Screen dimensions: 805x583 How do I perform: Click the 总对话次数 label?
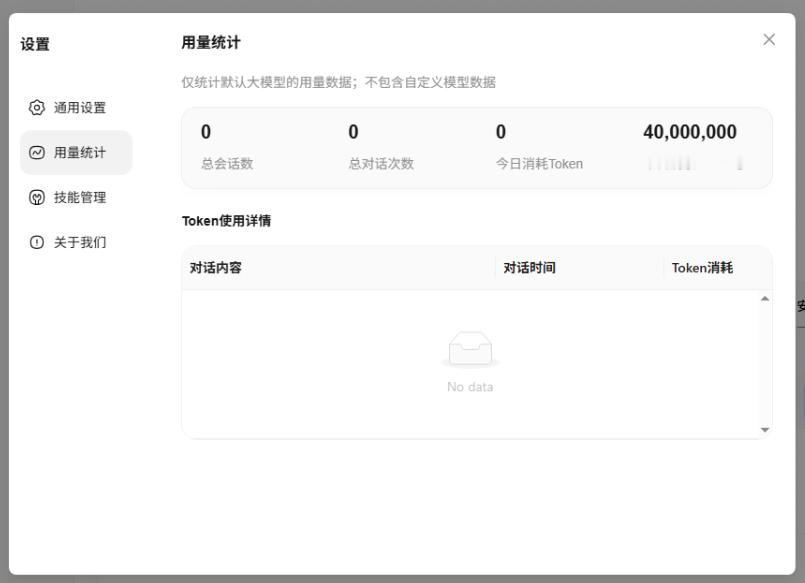tap(381, 164)
